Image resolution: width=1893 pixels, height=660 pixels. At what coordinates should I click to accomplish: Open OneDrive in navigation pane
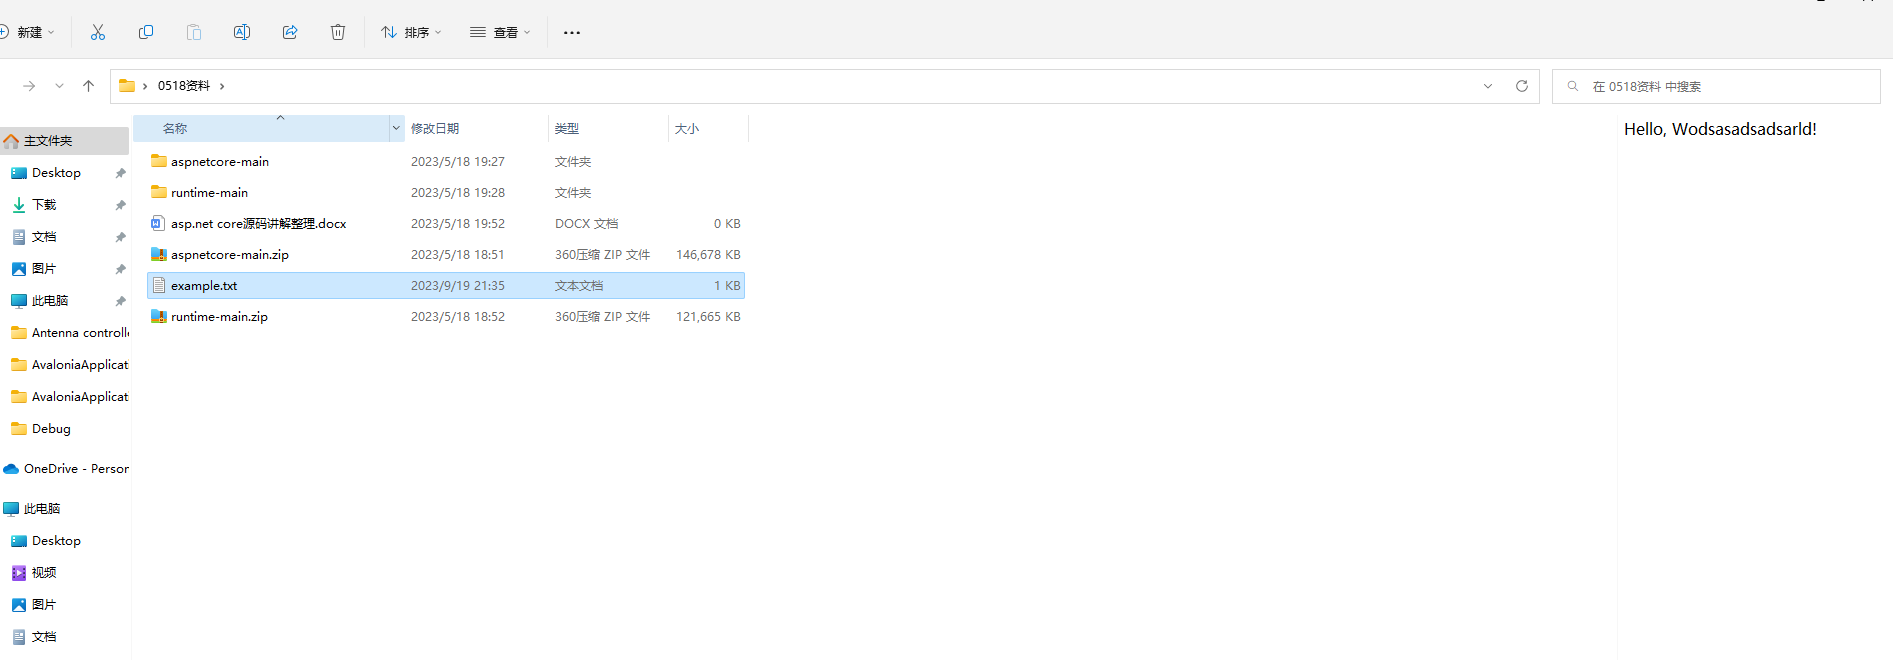68,468
